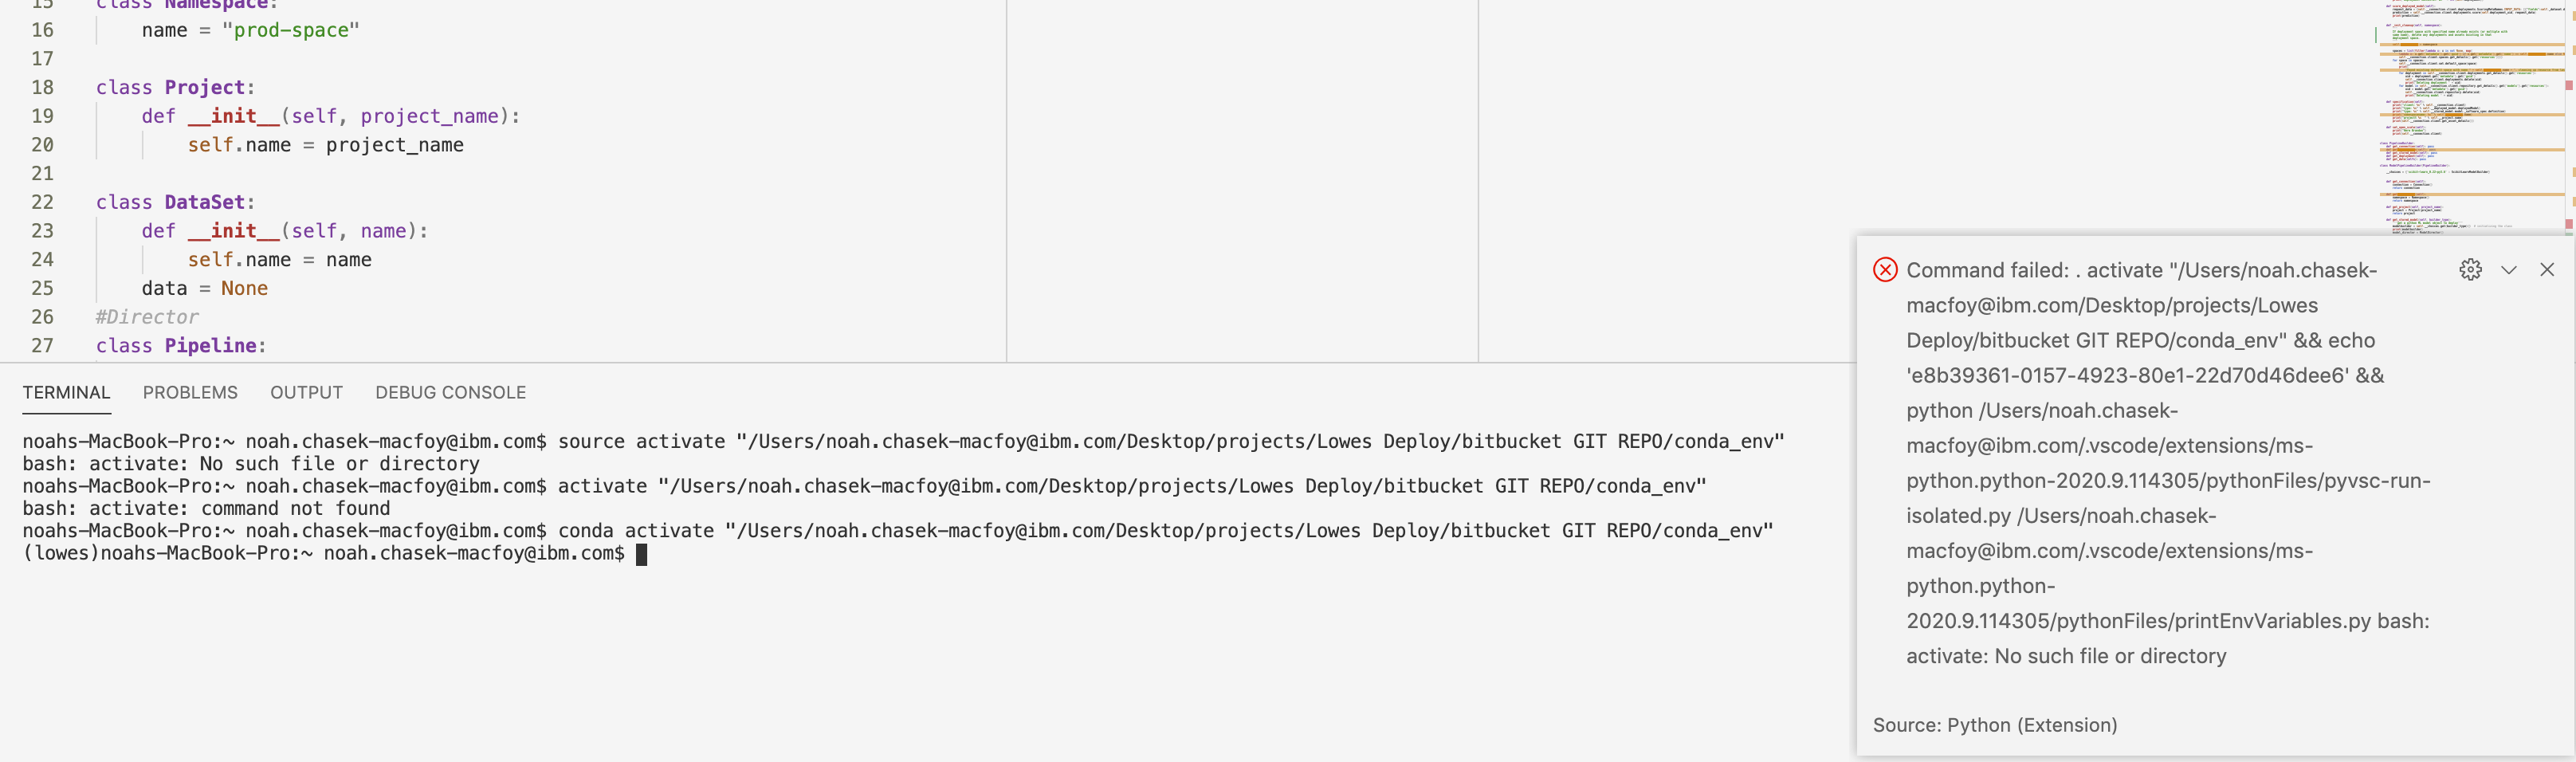Open the OUTPUT panel
This screenshot has width=2576, height=762.
tap(306, 392)
